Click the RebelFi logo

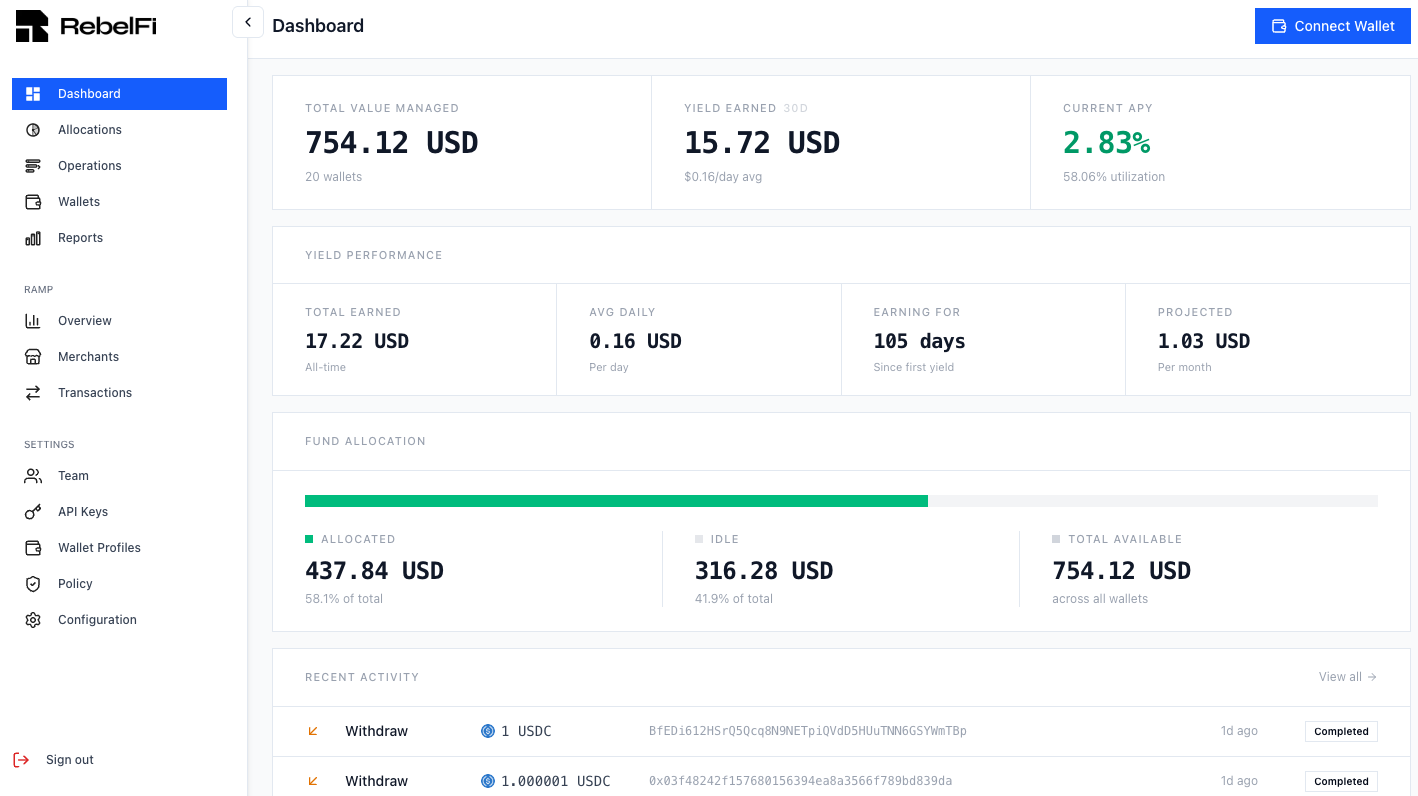tap(85, 26)
